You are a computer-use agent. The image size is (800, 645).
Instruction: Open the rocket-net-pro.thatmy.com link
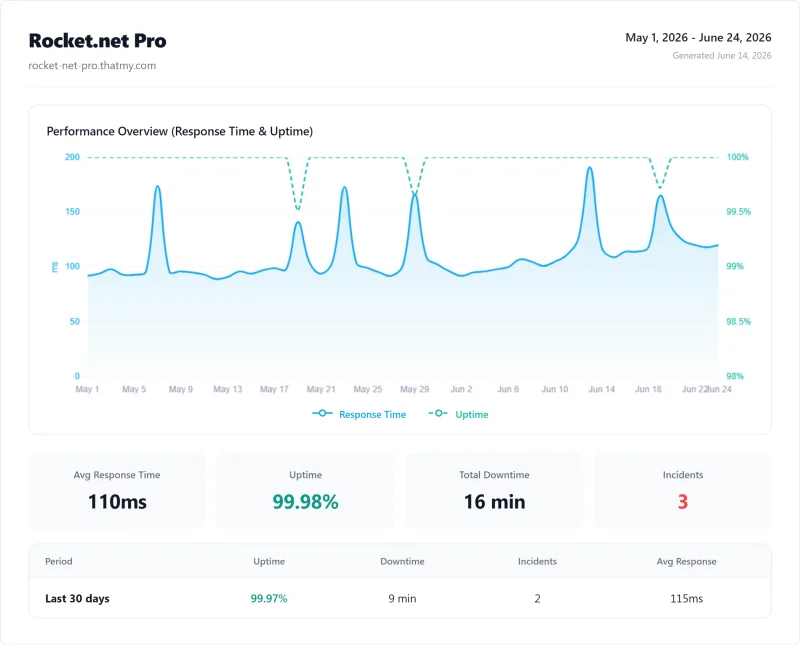coord(92,66)
